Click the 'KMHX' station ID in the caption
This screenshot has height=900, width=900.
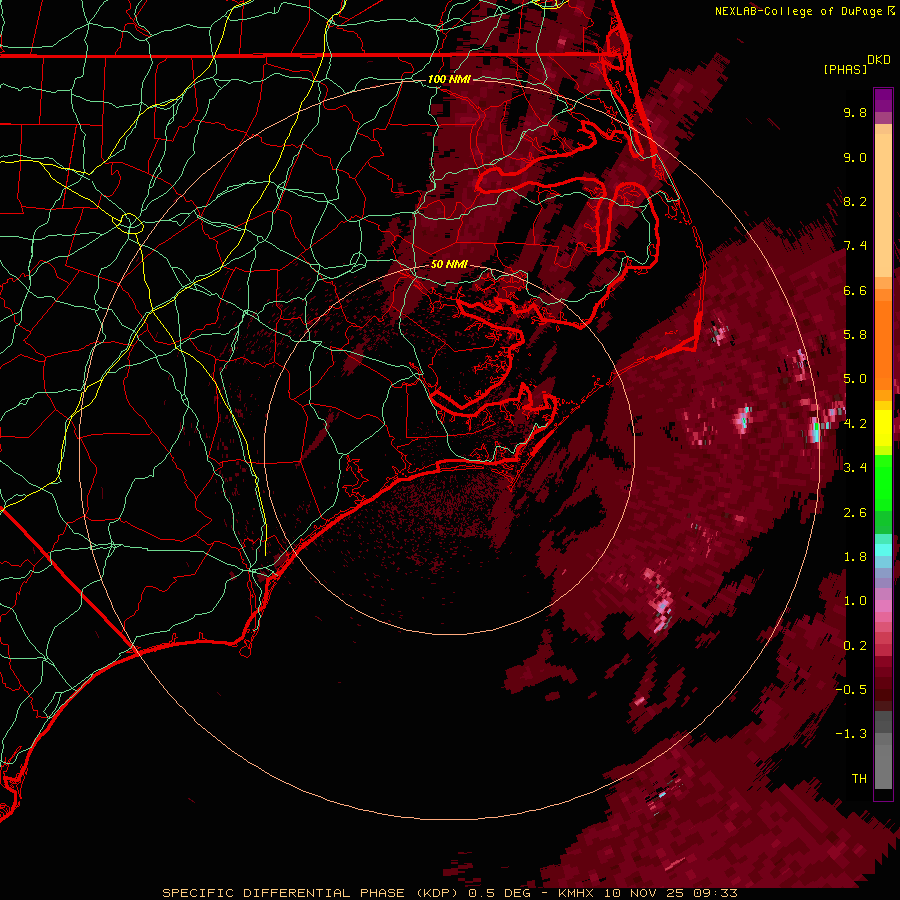pyautogui.click(x=576, y=893)
